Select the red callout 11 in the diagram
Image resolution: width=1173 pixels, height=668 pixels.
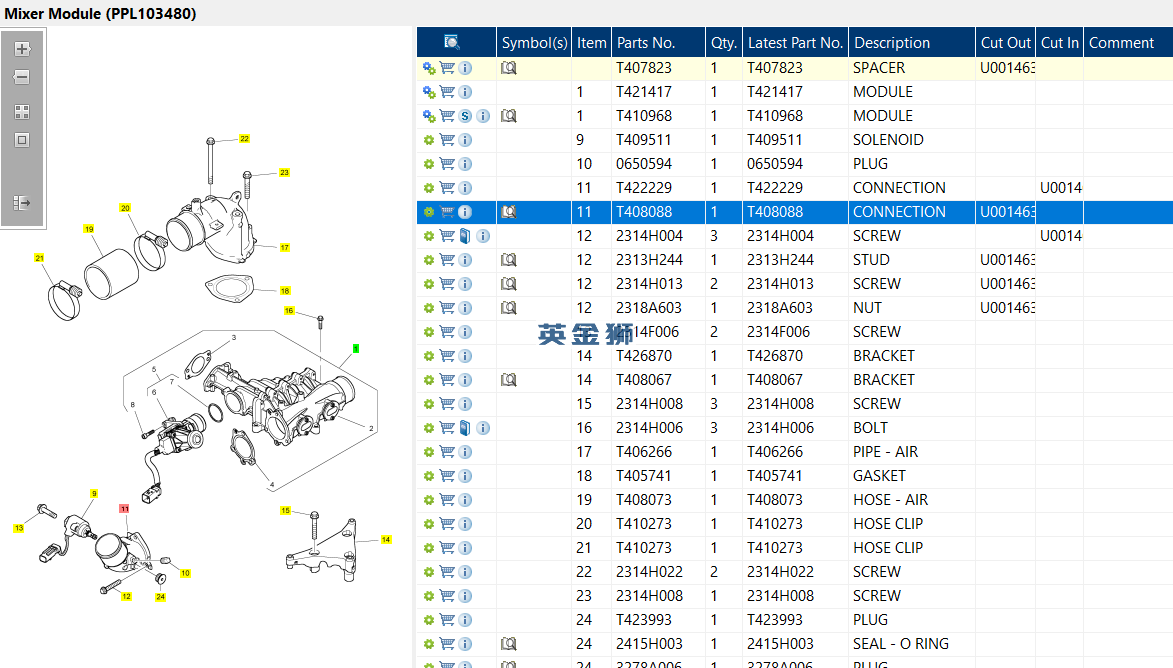(x=124, y=509)
